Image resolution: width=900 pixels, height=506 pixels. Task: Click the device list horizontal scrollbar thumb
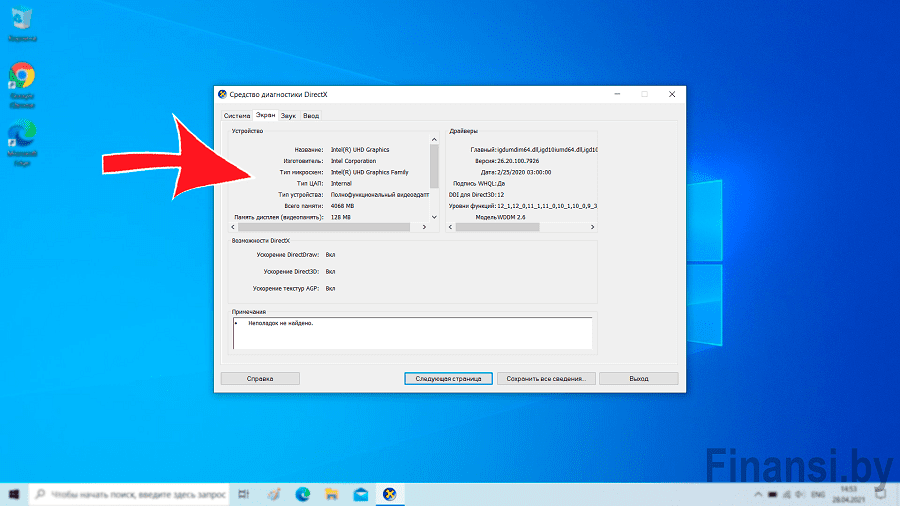(x=324, y=227)
